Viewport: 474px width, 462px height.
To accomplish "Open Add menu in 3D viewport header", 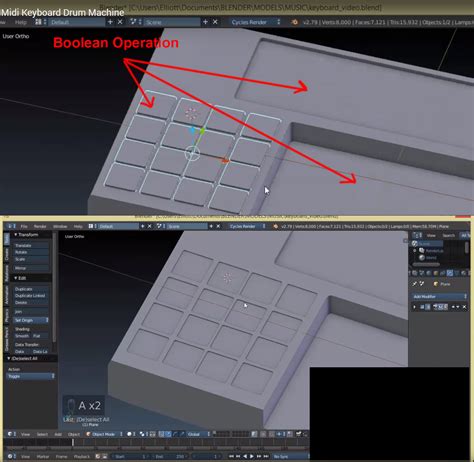I will (58, 434).
